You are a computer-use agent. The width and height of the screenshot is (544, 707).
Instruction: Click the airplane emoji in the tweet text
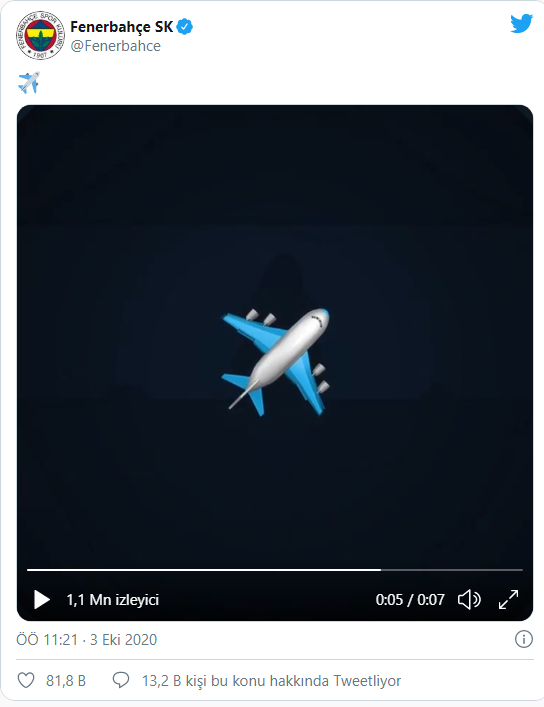(29, 83)
